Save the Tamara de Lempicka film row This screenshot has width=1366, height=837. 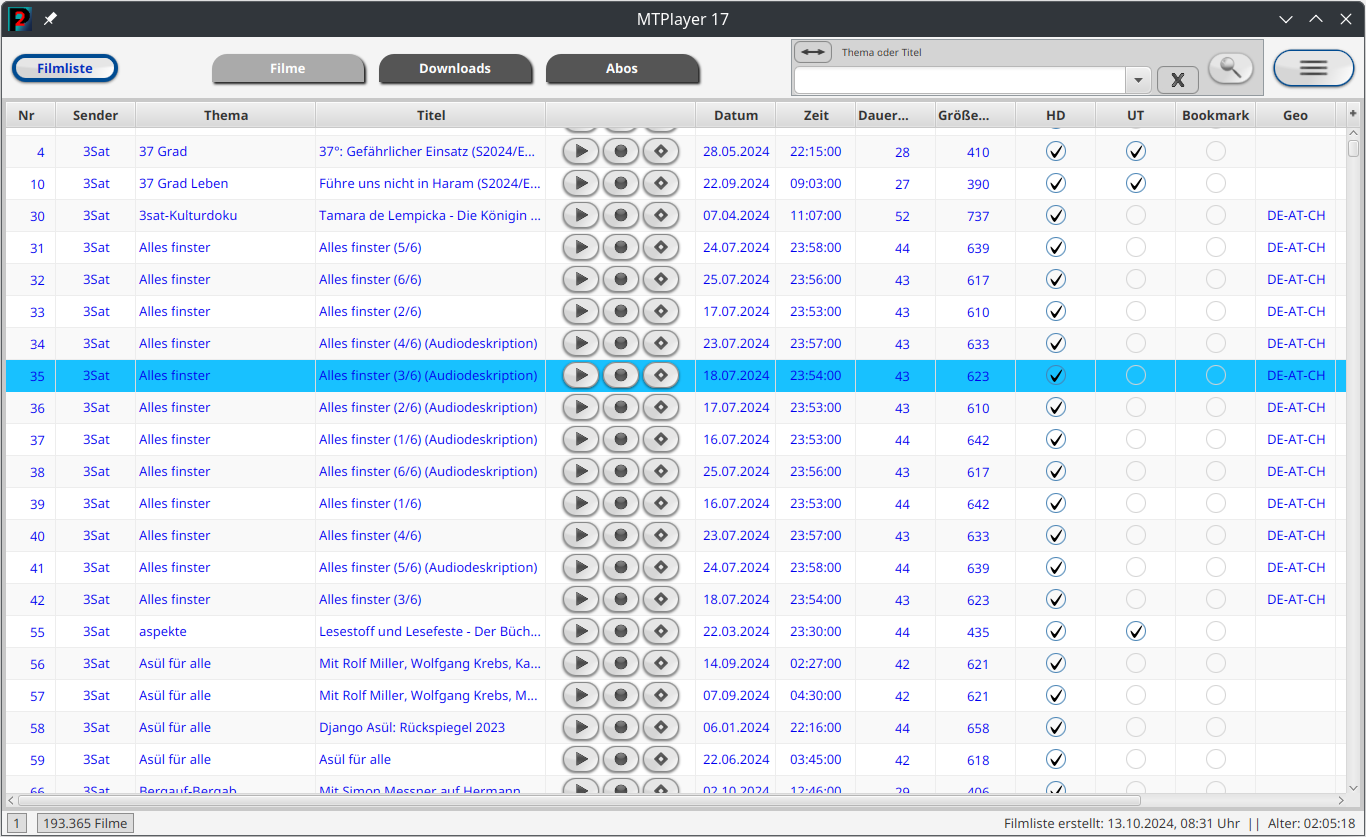(x=660, y=216)
